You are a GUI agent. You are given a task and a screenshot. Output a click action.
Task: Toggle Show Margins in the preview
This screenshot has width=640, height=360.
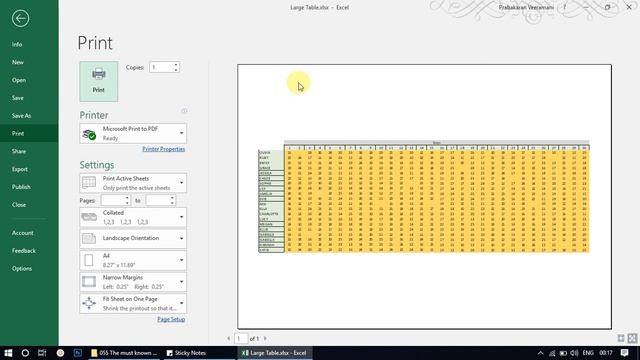click(621, 338)
